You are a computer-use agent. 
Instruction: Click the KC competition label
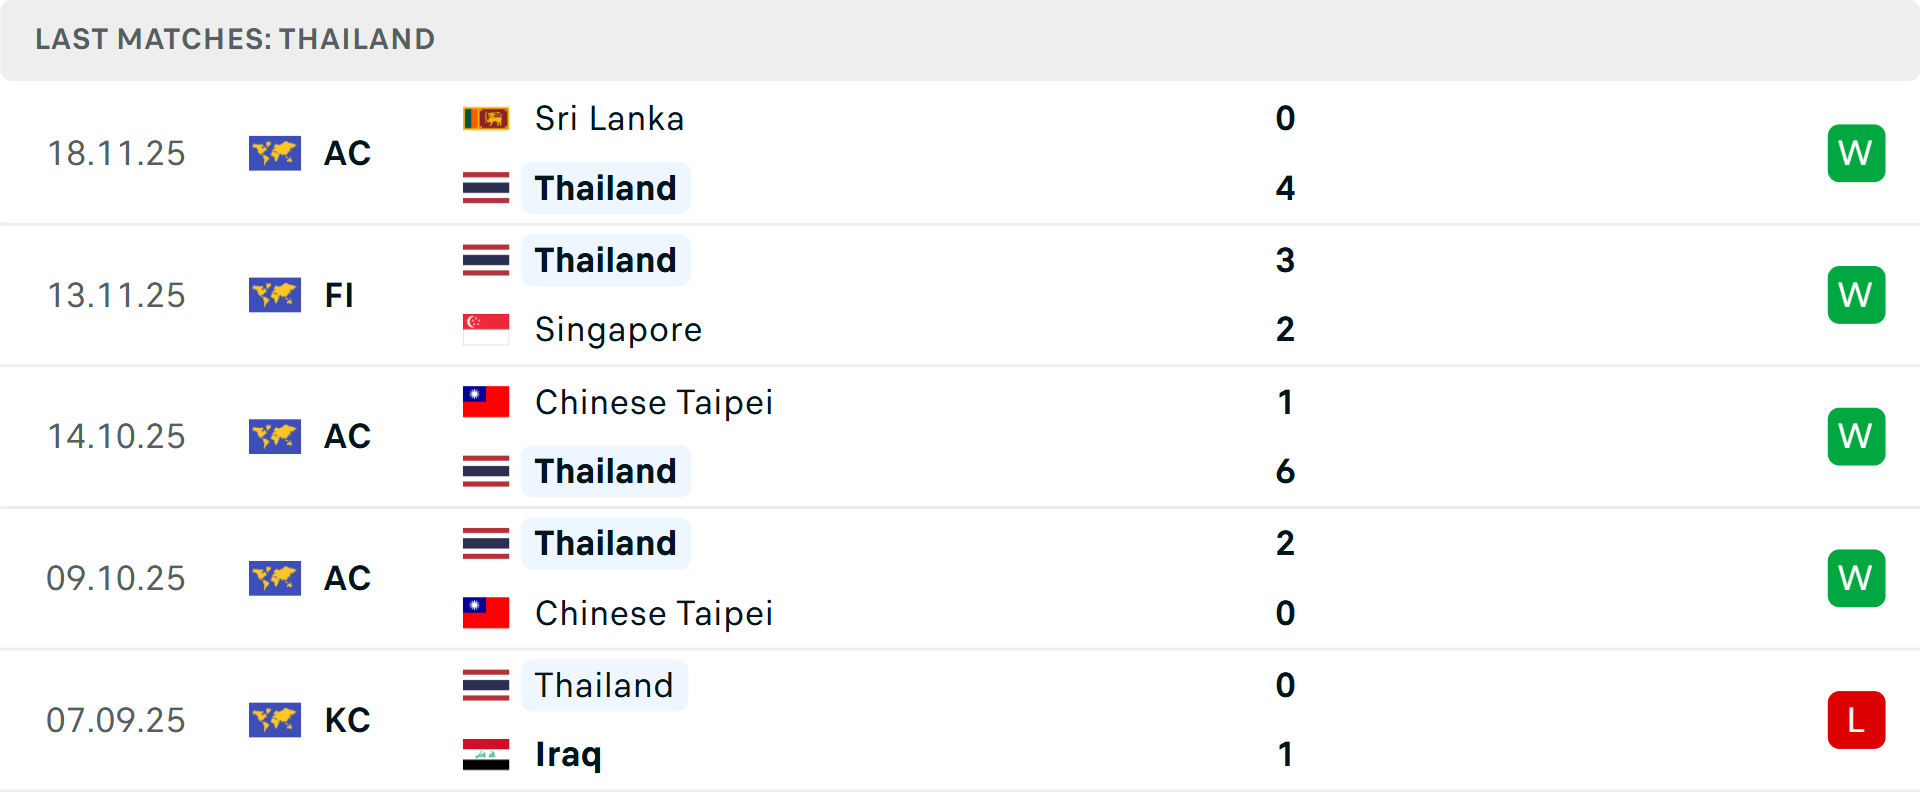347,720
